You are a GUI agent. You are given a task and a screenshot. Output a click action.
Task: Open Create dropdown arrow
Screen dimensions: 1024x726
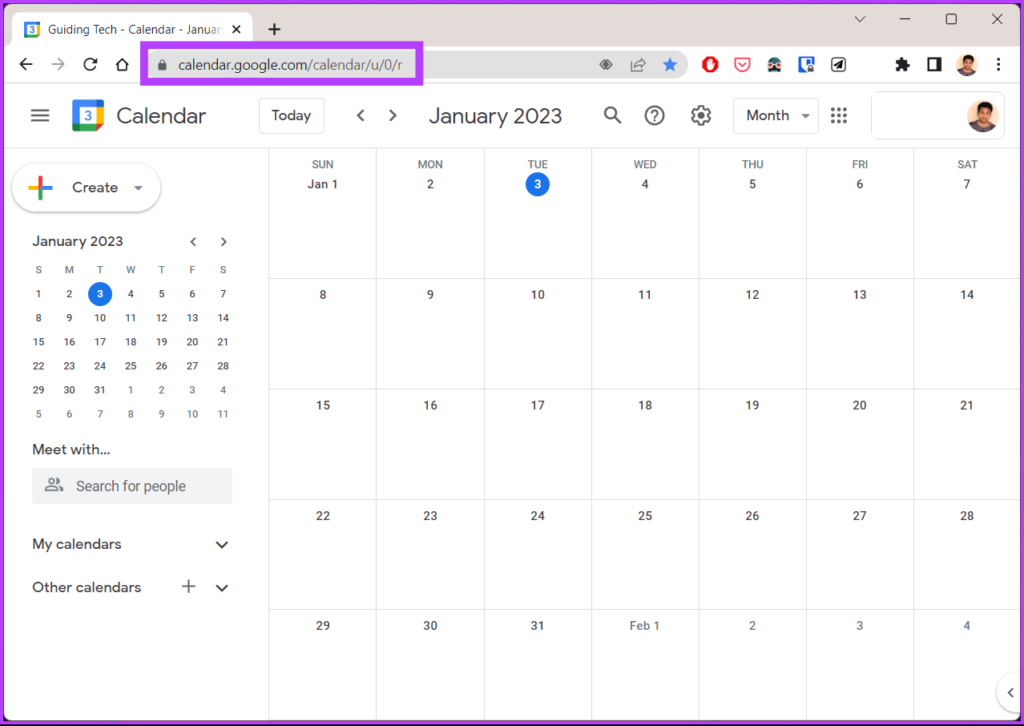138,188
